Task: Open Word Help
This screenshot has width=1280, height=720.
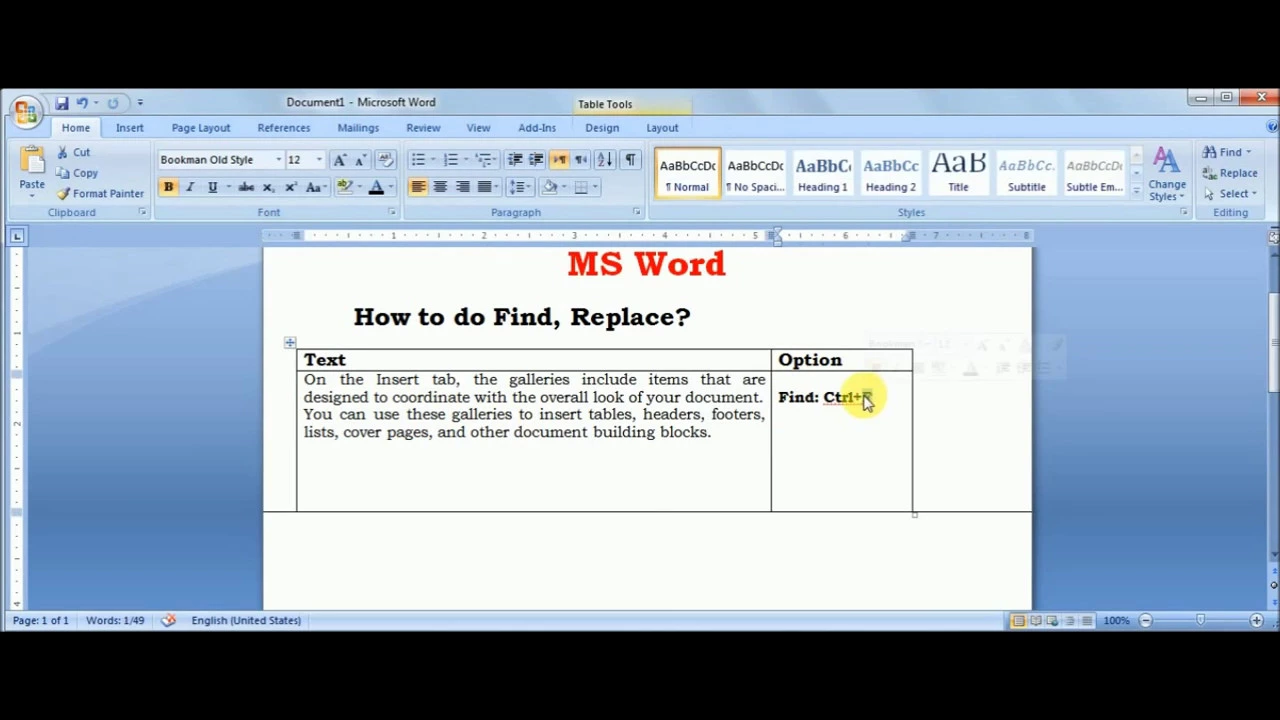Action: (x=1271, y=127)
